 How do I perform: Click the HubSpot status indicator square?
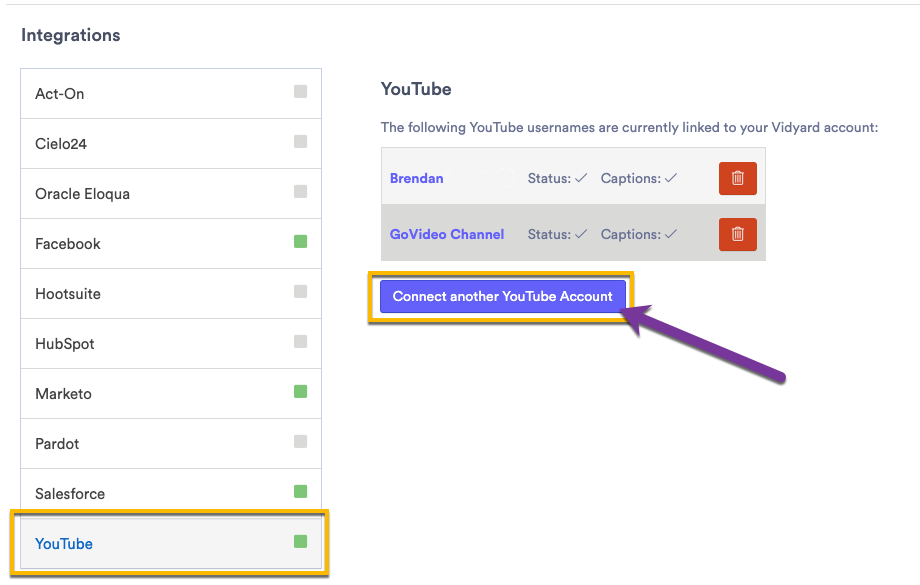pyautogui.click(x=299, y=342)
